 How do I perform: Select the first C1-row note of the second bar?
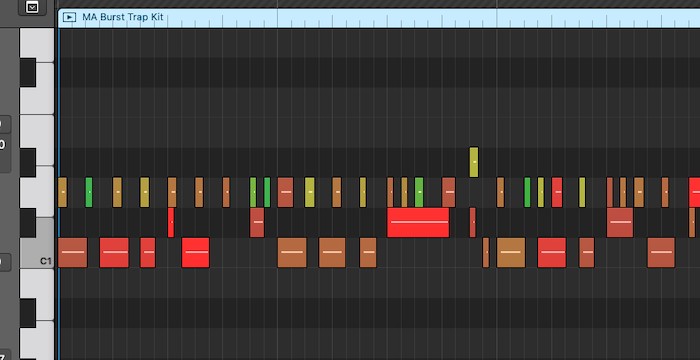click(x=292, y=252)
